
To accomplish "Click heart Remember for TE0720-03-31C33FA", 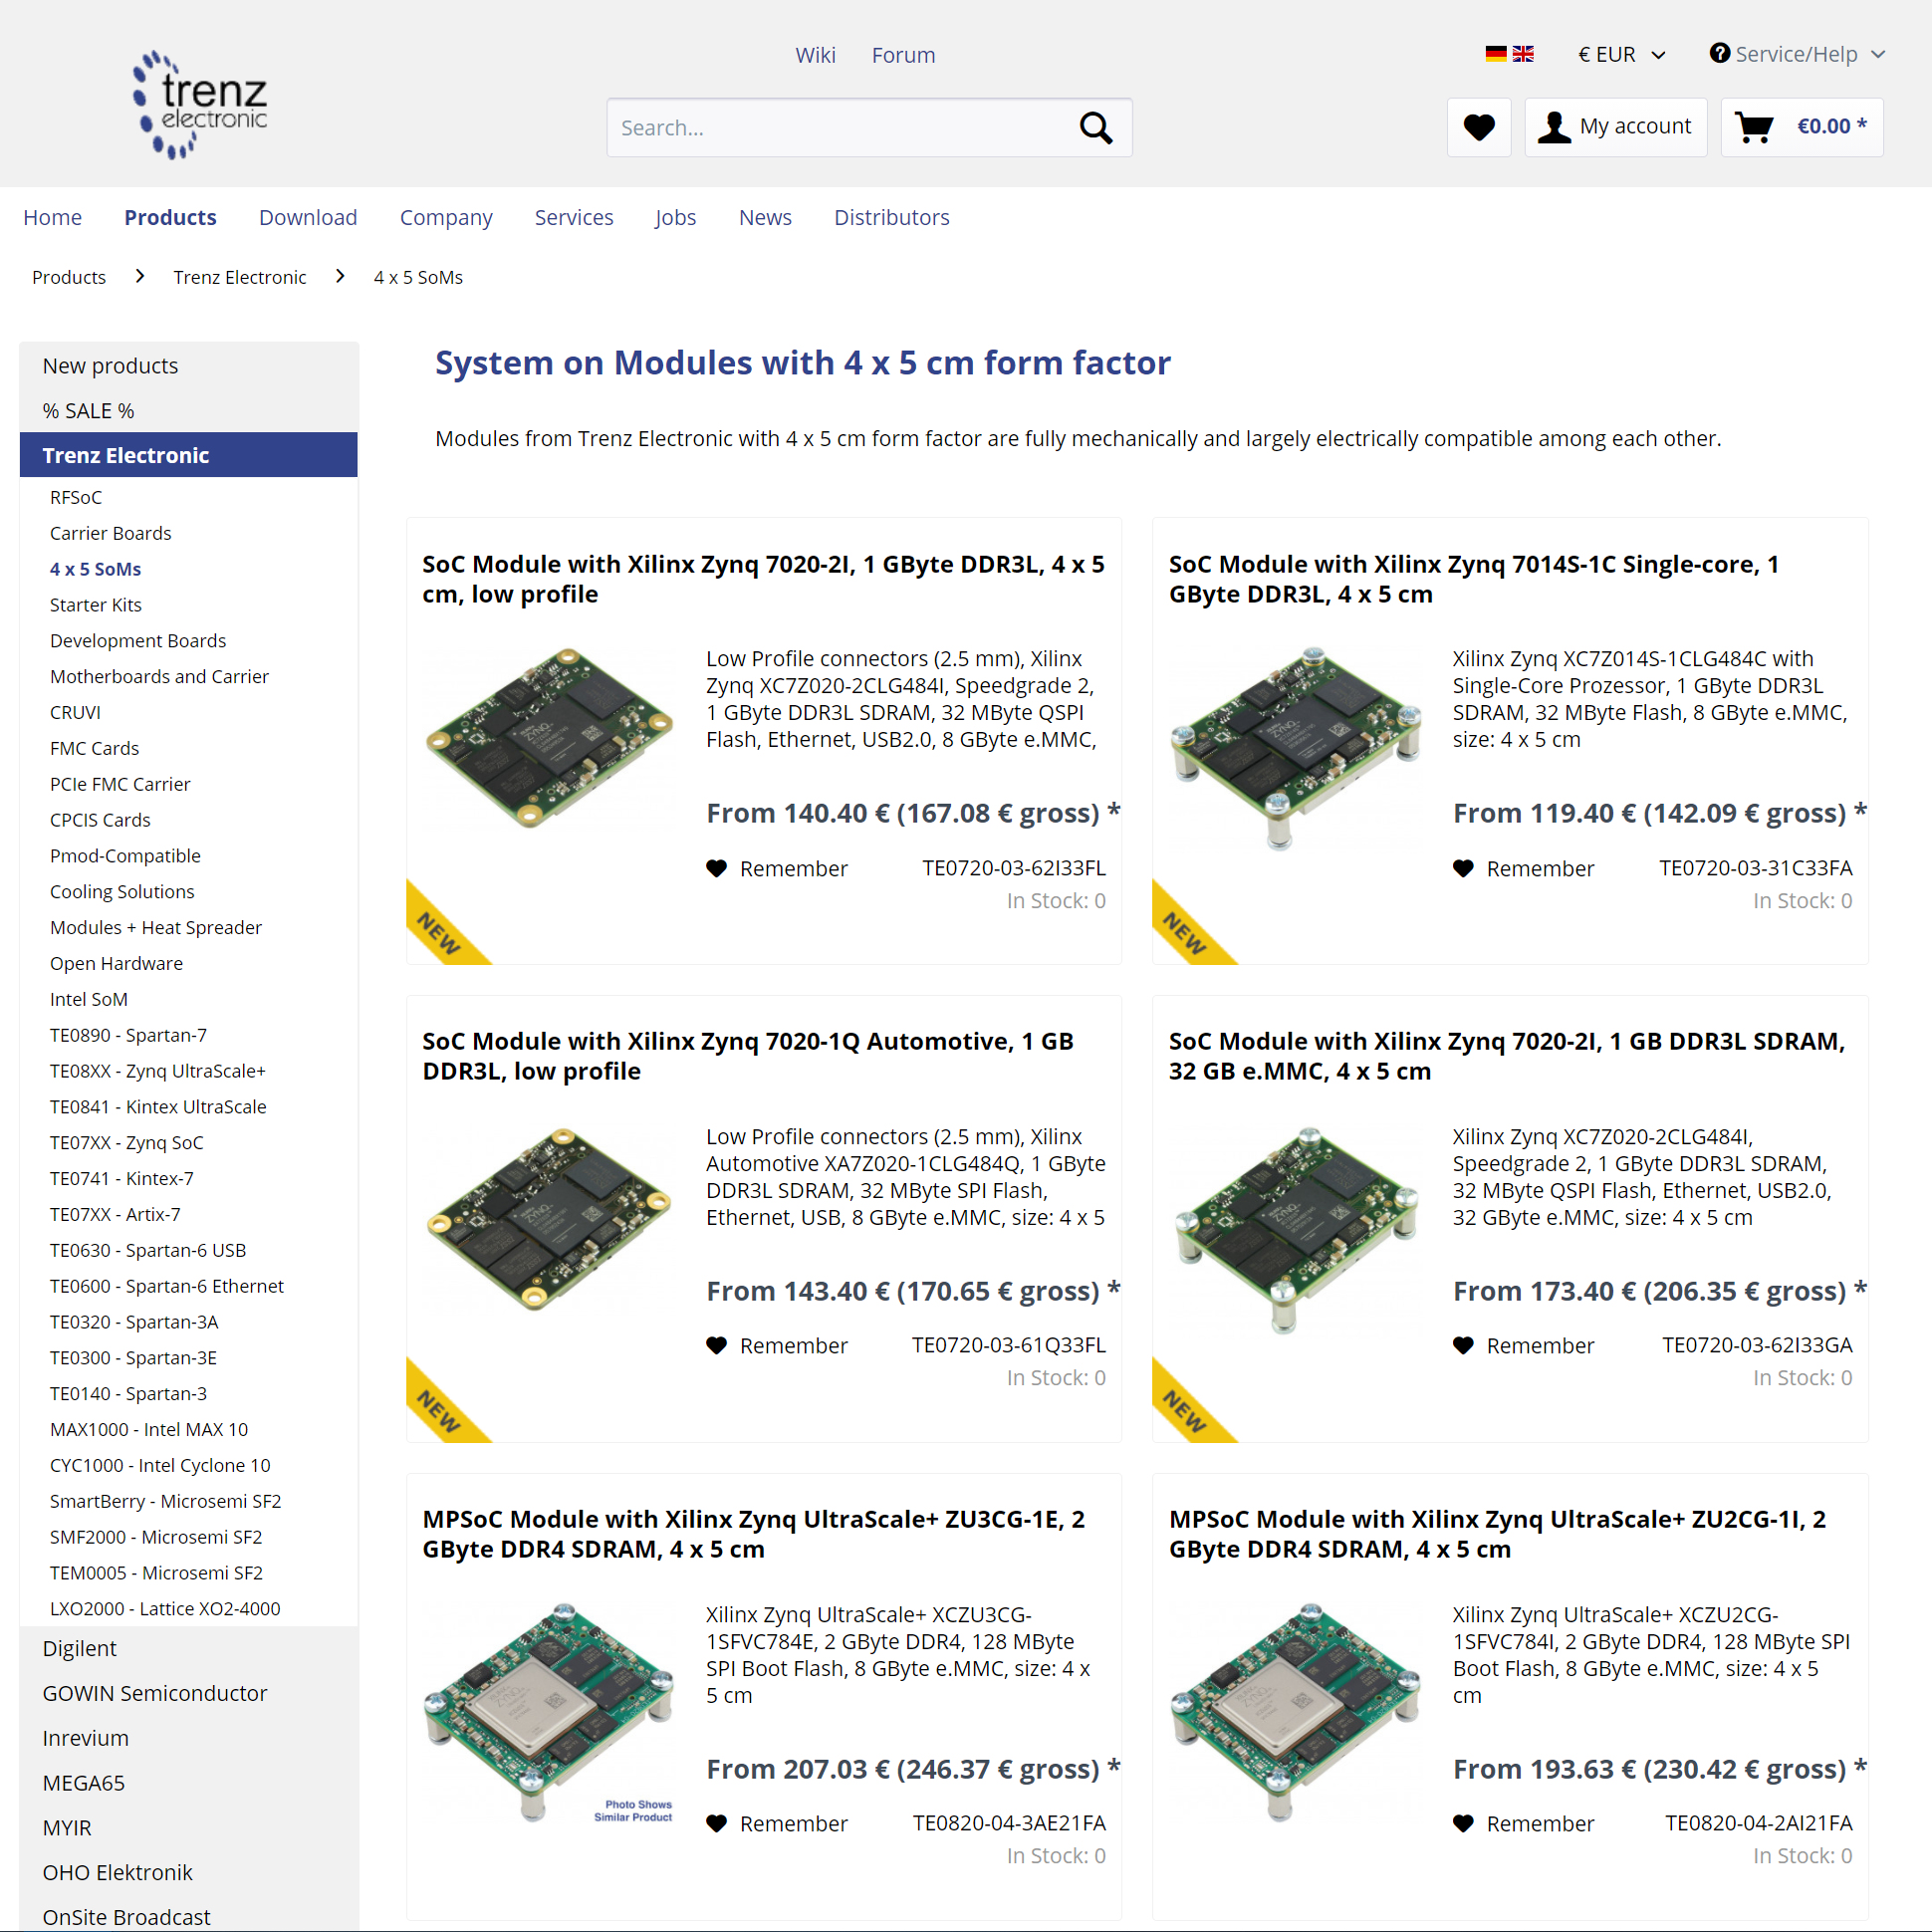I will click(x=1523, y=868).
